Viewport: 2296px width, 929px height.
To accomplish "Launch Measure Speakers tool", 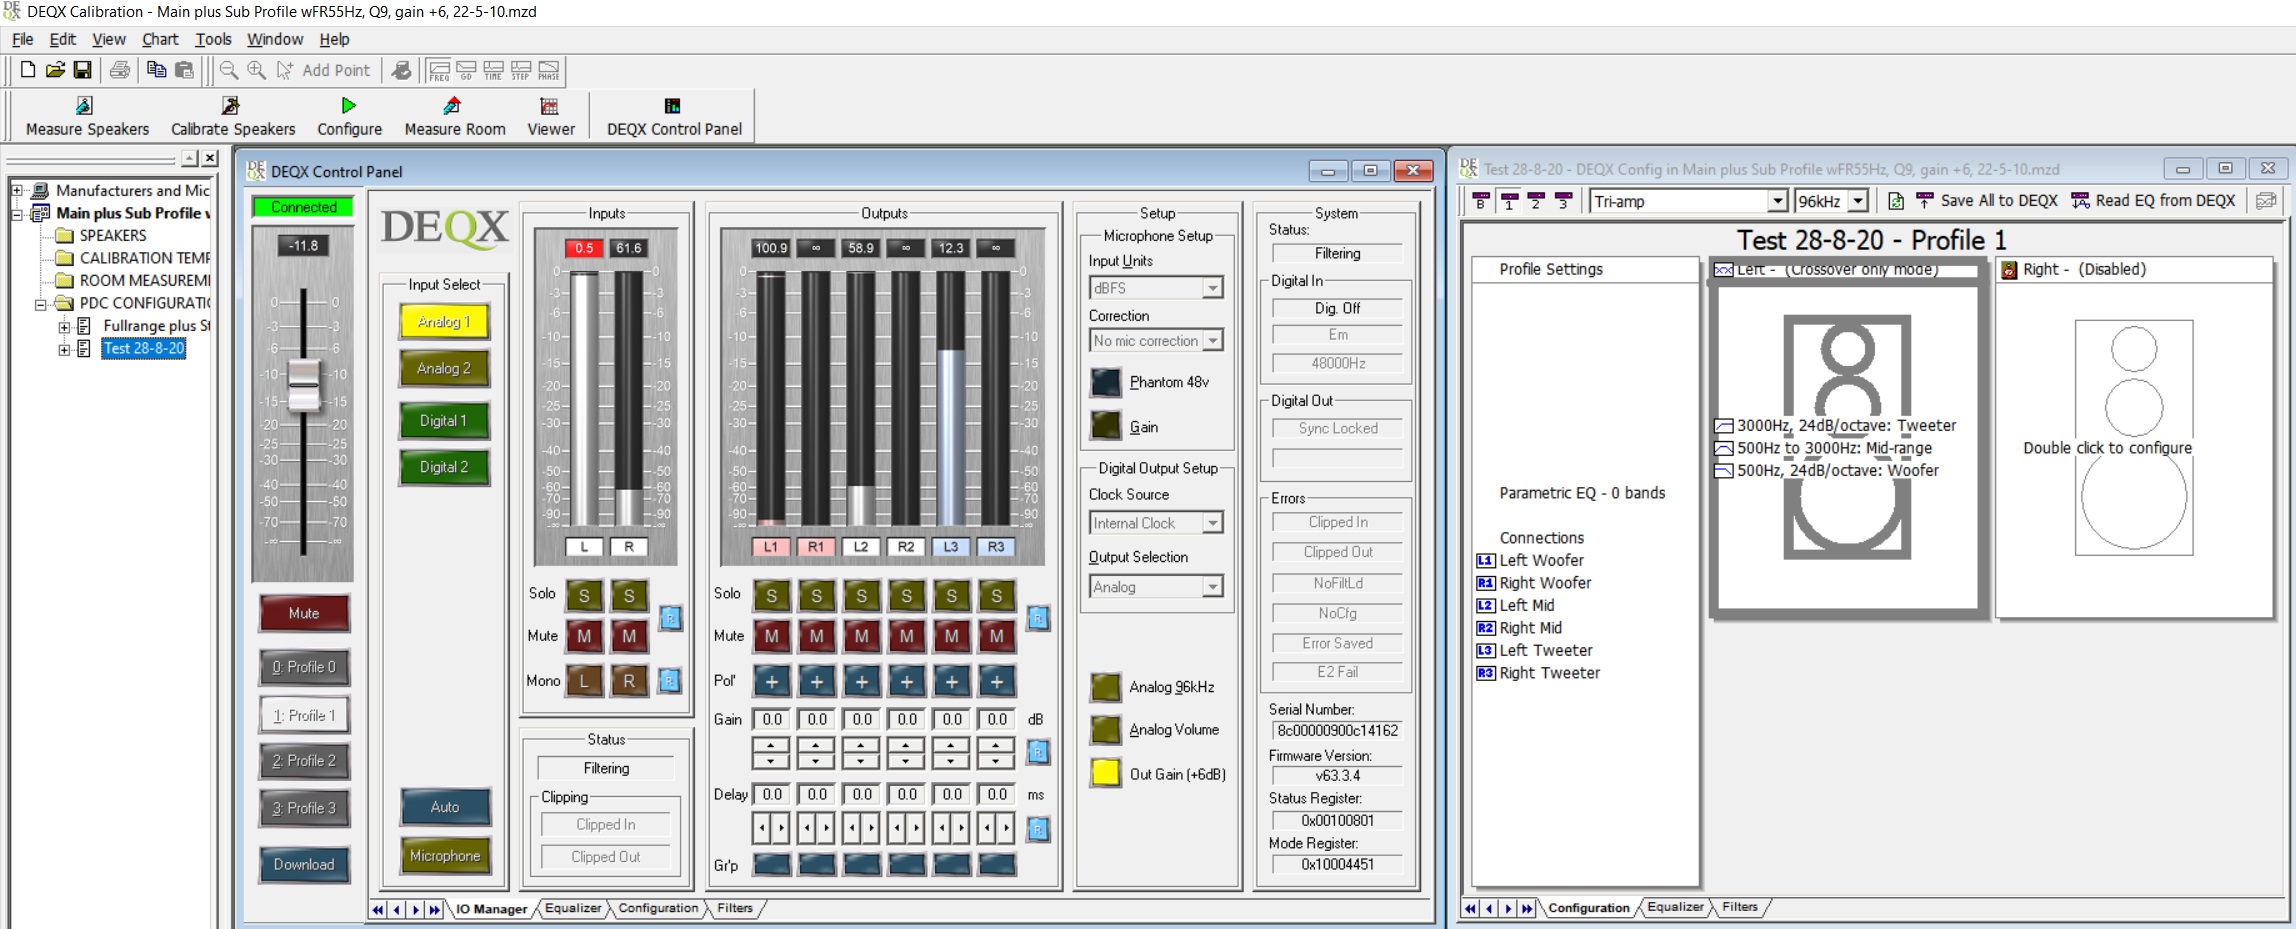I will (x=87, y=117).
